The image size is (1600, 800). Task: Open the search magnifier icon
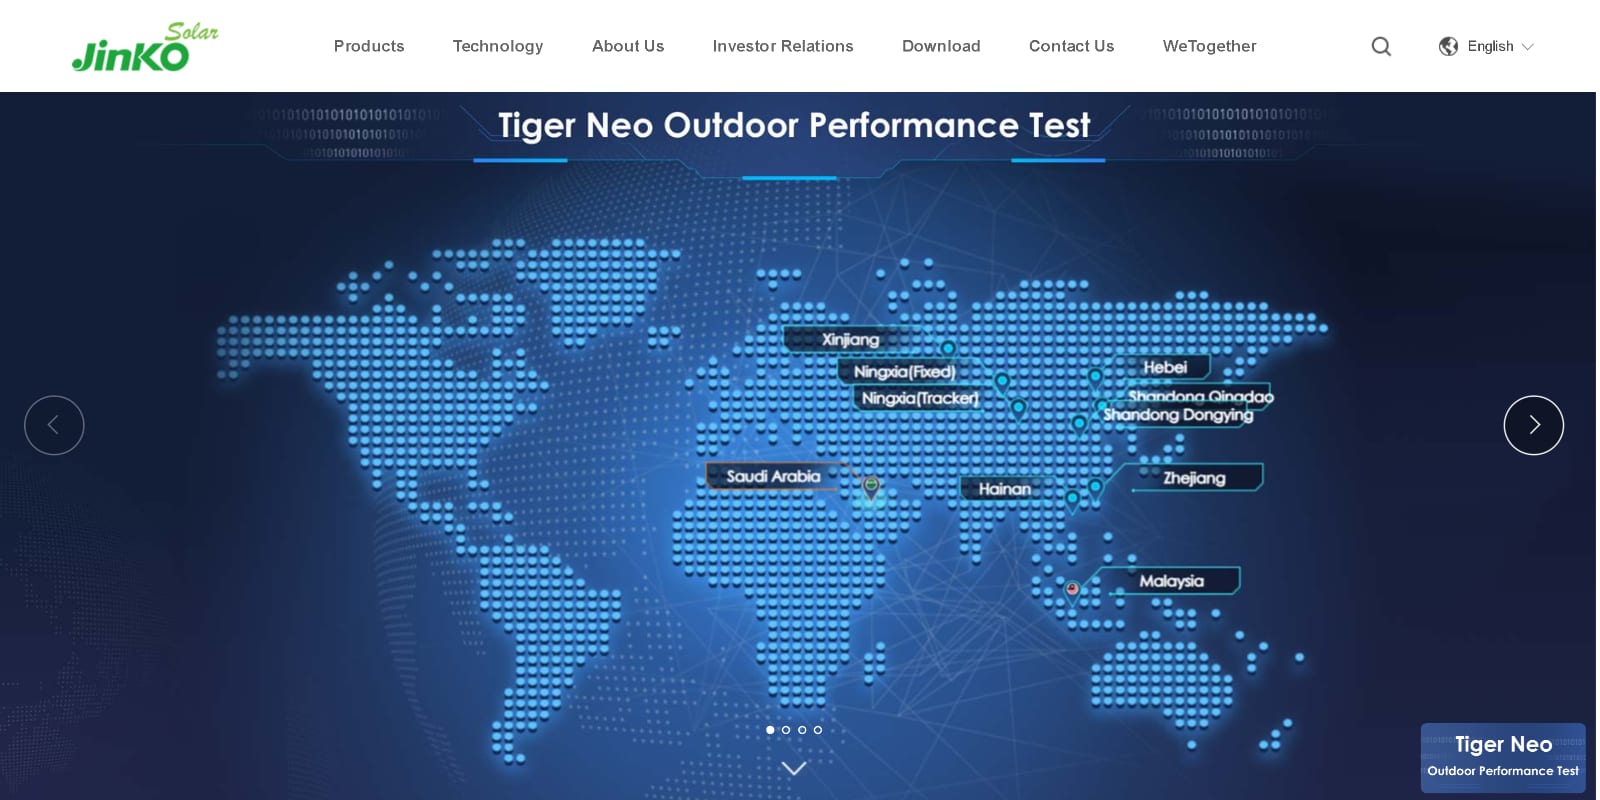coord(1381,46)
